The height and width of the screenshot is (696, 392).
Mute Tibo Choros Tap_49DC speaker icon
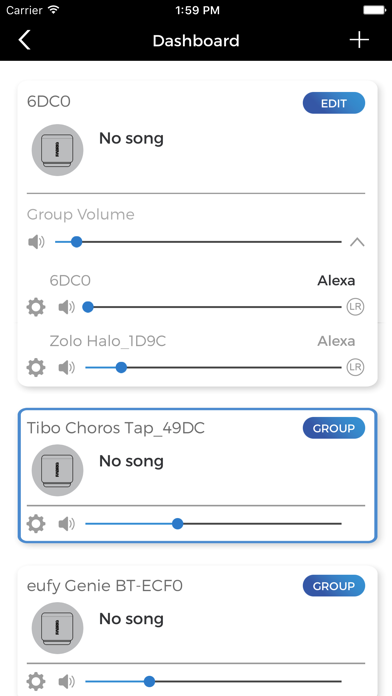tap(67, 524)
